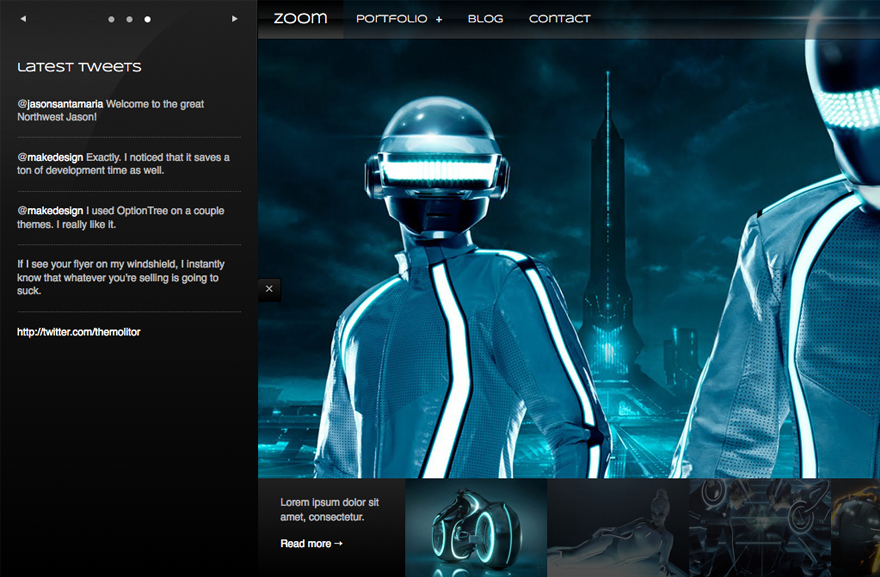Open the Contact page

(559, 19)
